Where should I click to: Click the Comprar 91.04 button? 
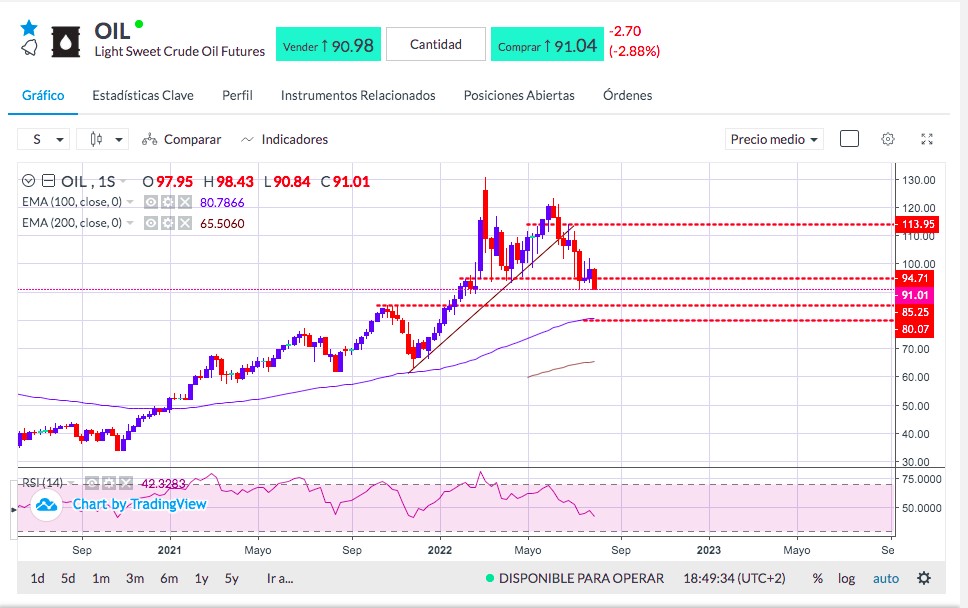pyautogui.click(x=547, y=44)
